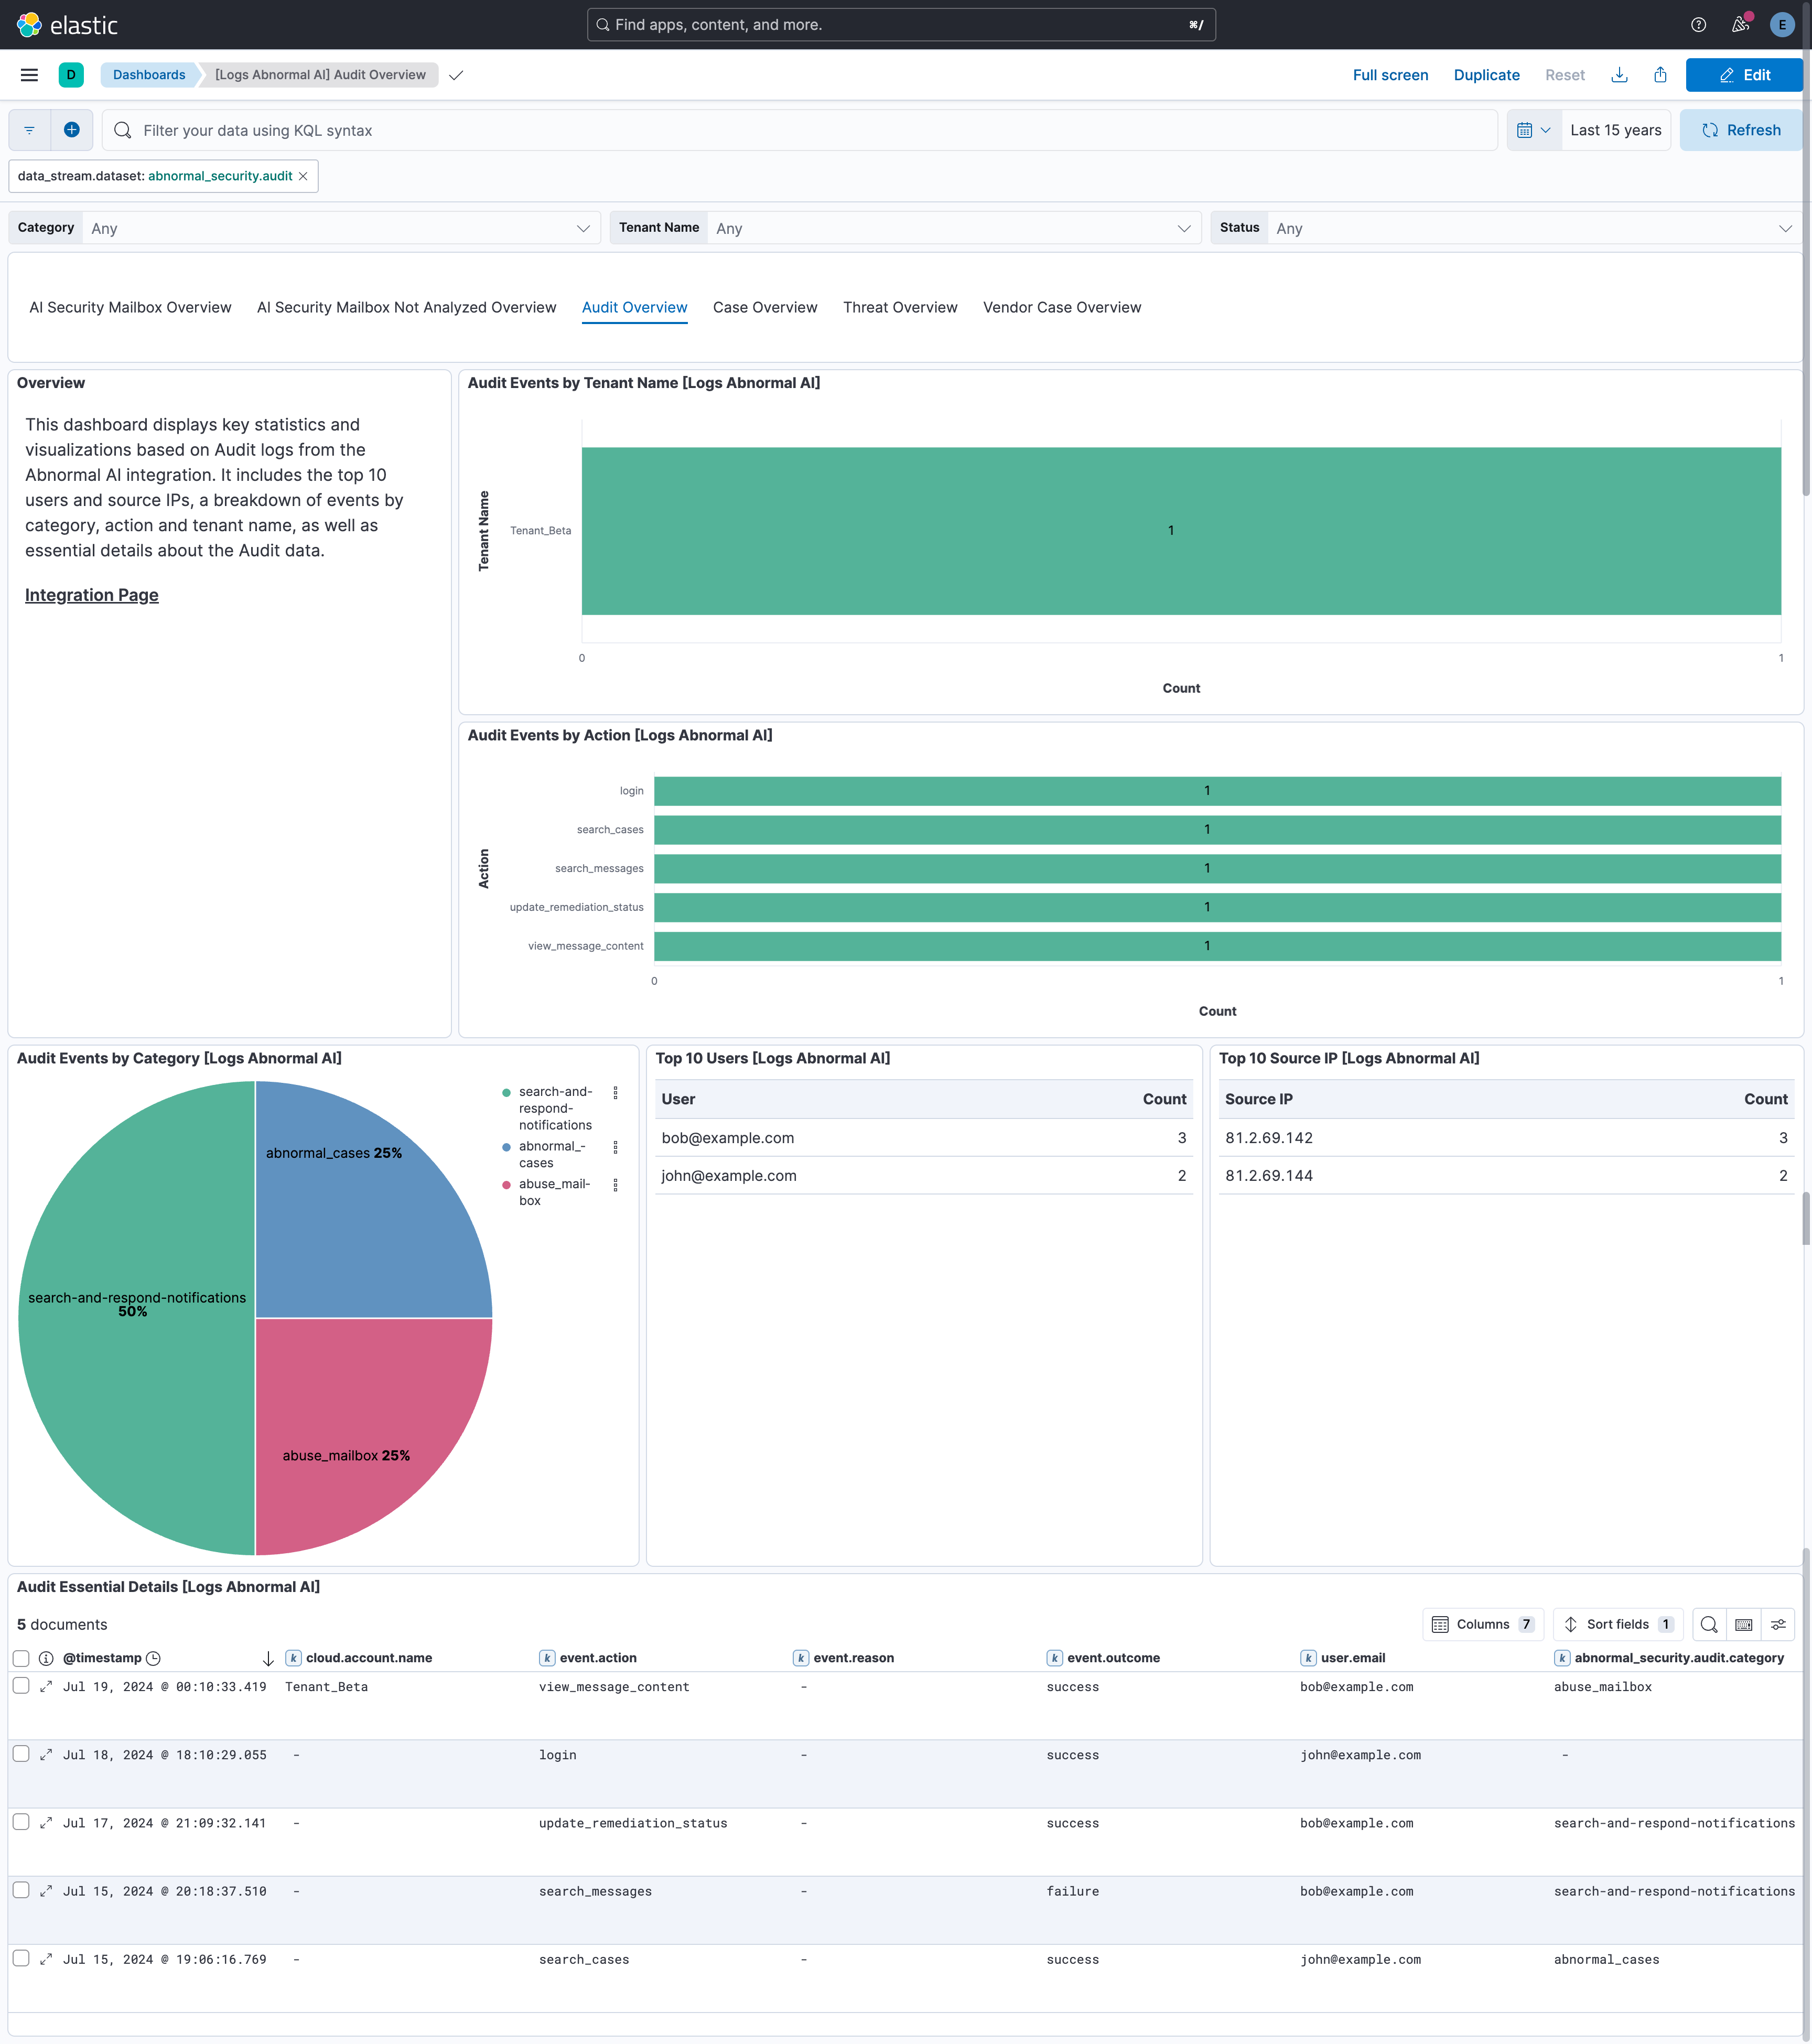Screen dimensions: 1812x2044
Task: Open the filter options icon beside the KQL bar
Action: pyautogui.click(x=29, y=130)
